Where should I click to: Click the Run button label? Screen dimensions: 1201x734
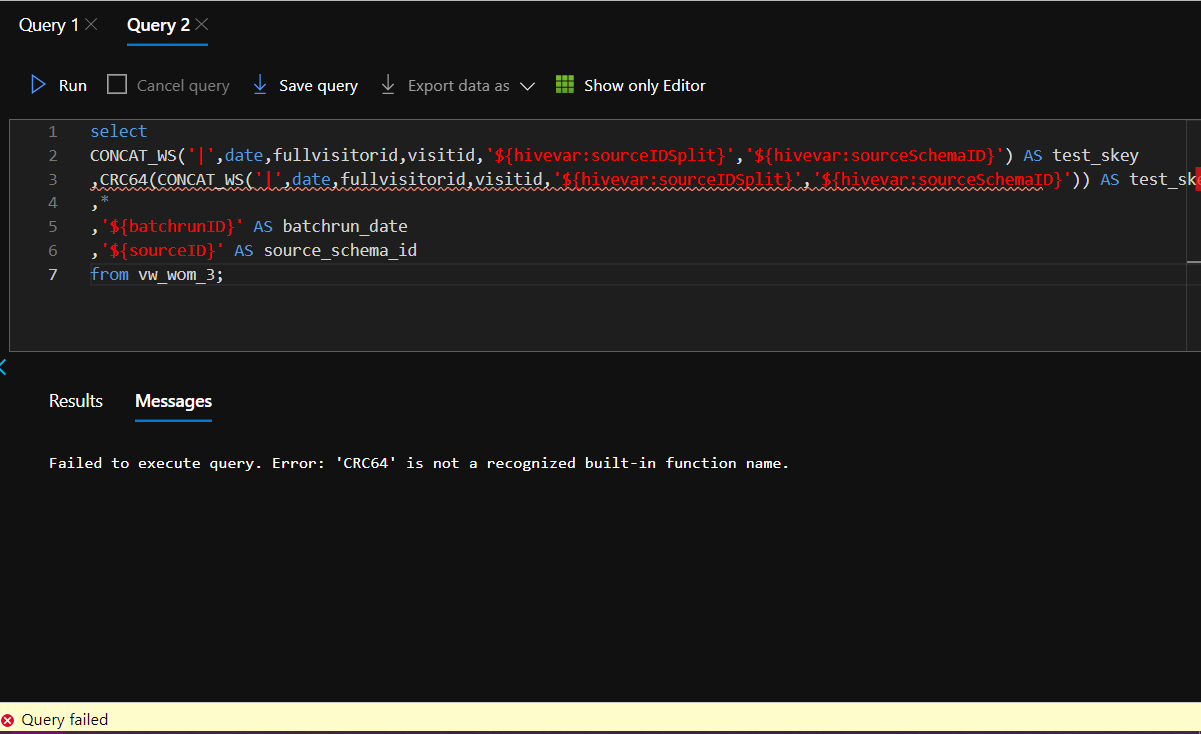[73, 86]
